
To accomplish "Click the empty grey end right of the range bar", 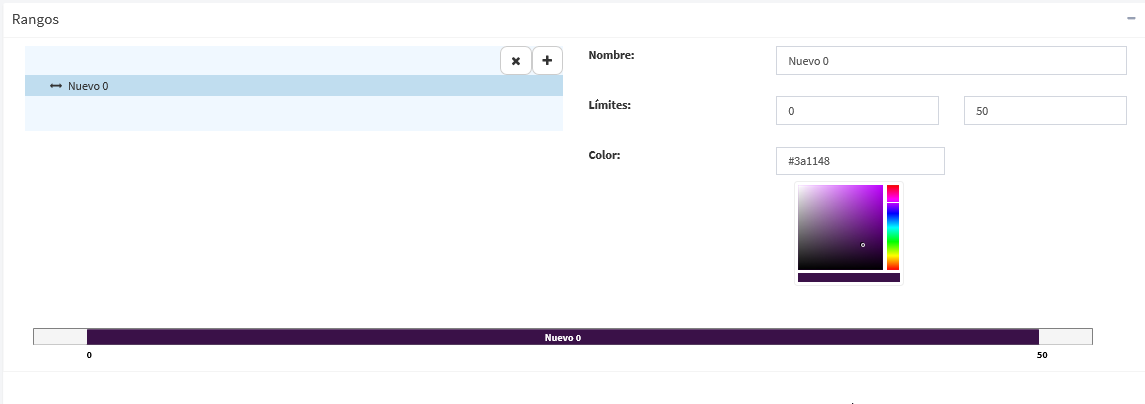I will coord(1065,338).
